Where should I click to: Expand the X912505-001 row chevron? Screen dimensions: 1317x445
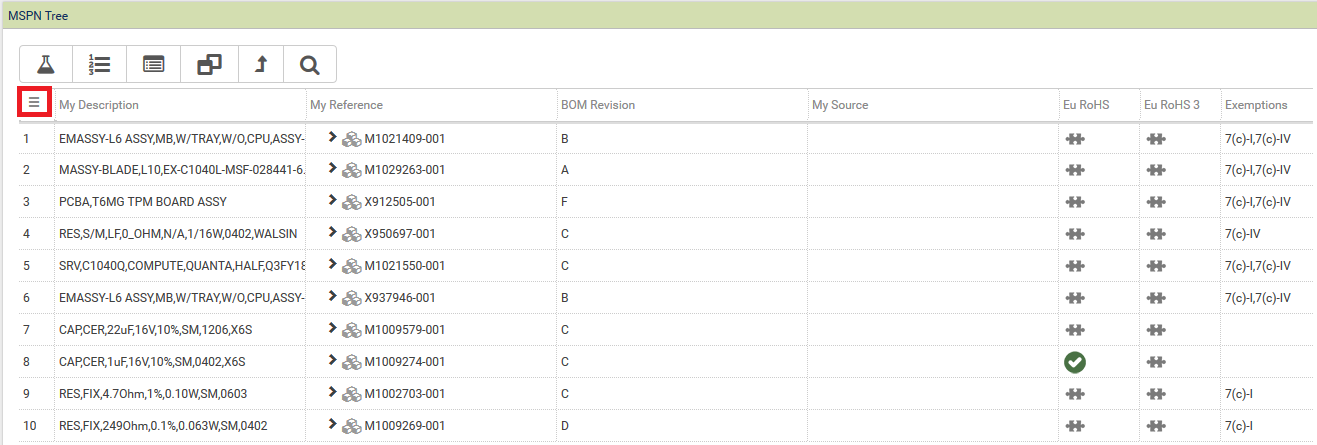332,202
